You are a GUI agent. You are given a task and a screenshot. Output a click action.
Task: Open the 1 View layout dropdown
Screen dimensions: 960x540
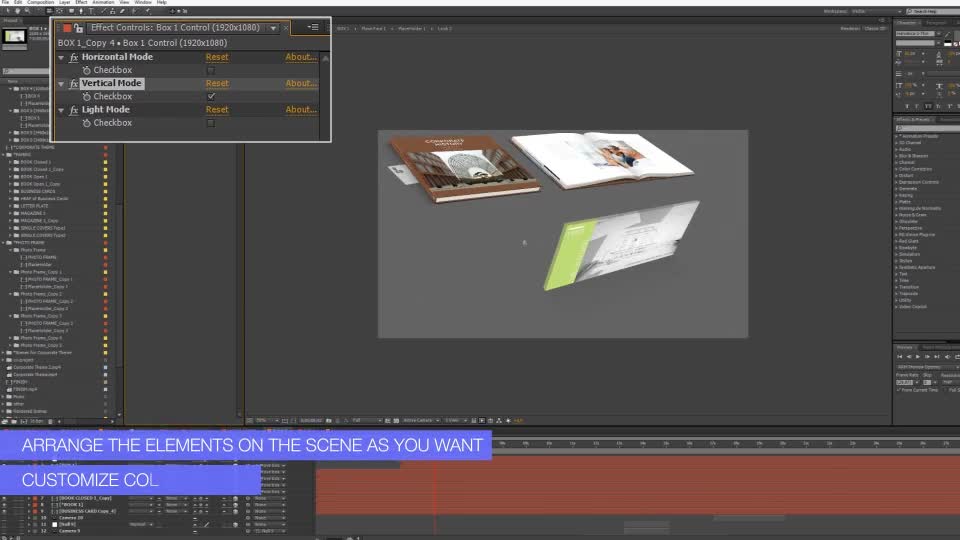(x=456, y=421)
